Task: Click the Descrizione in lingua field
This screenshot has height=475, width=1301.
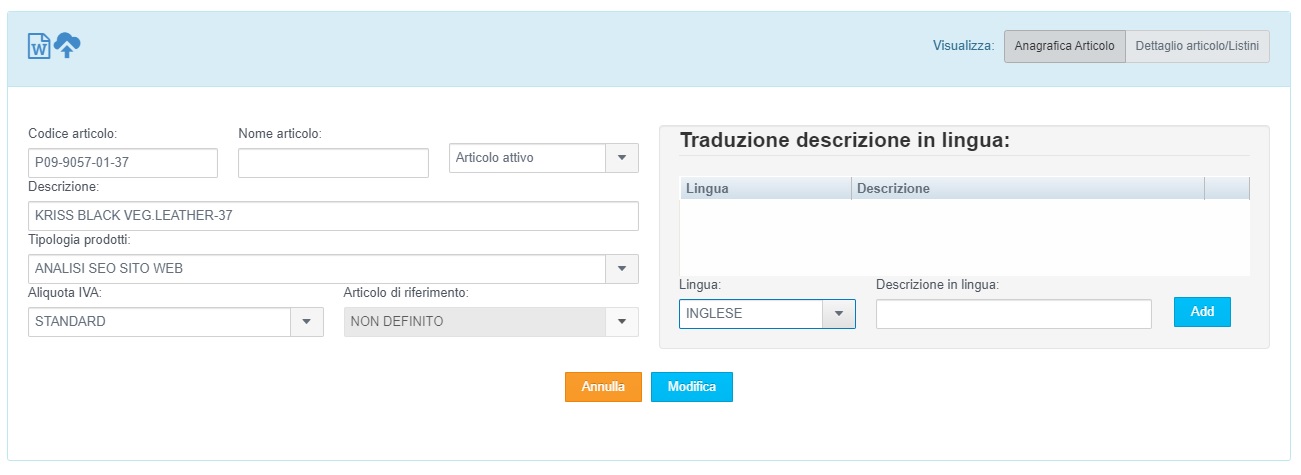Action: coord(1013,314)
